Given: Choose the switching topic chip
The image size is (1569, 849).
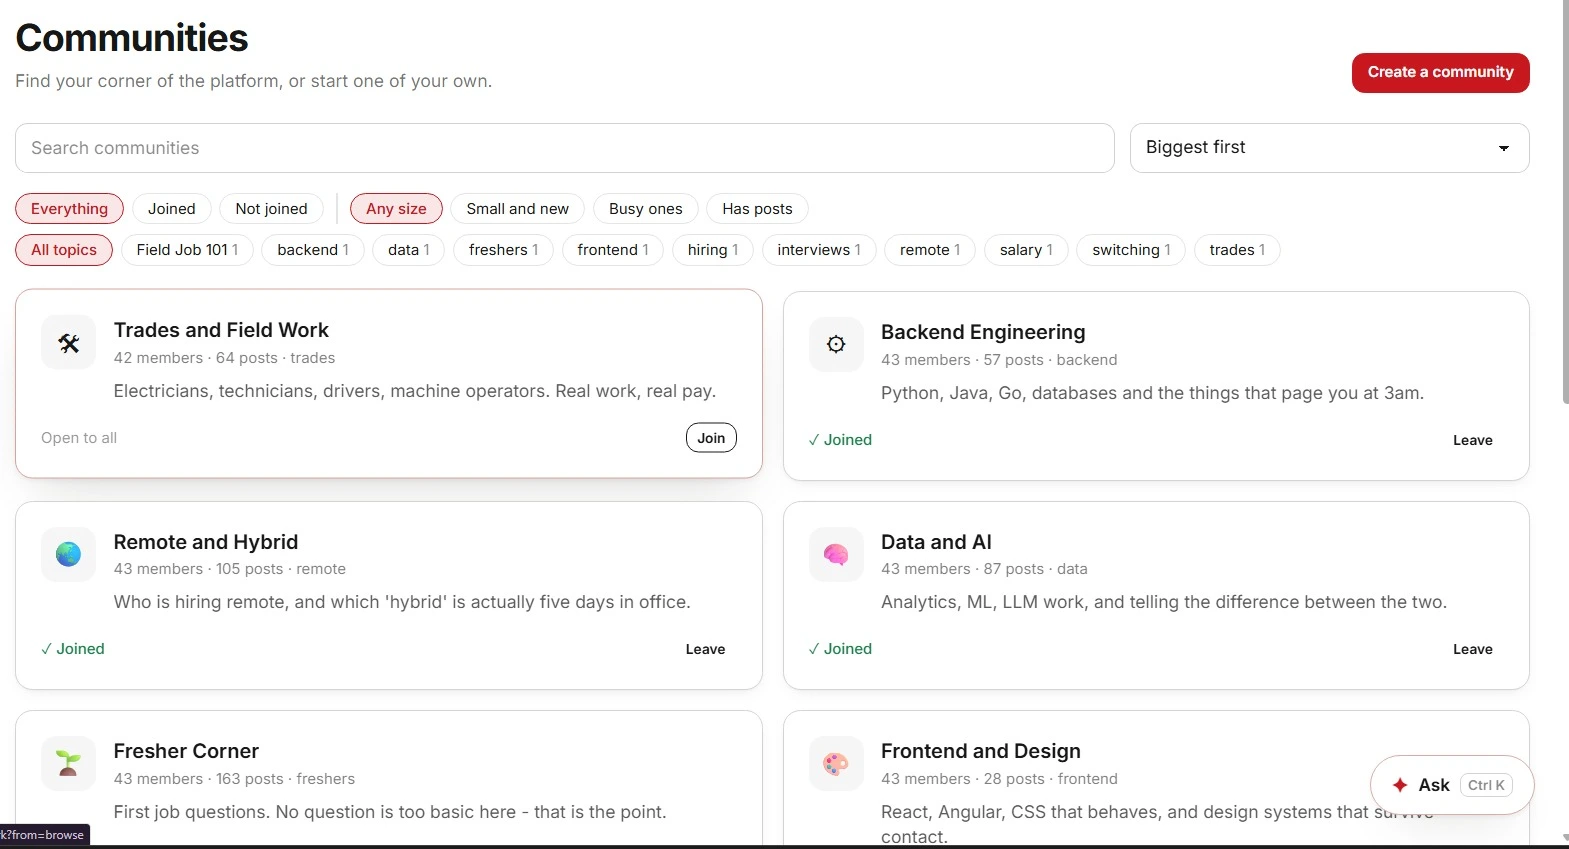Looking at the screenshot, I should tap(1131, 250).
